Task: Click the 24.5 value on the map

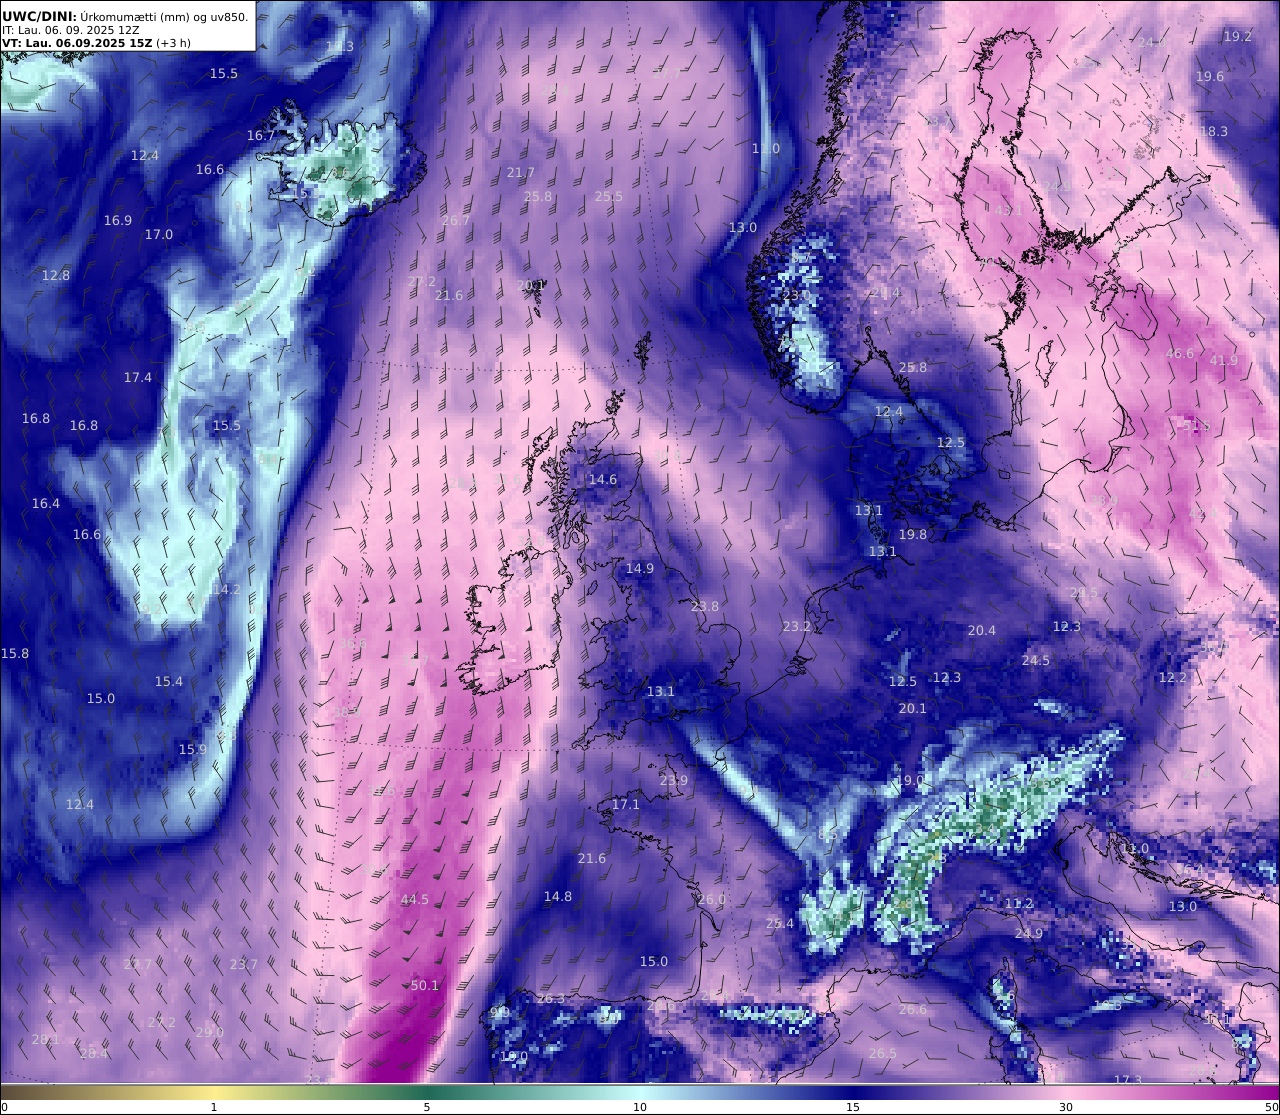Action: point(1036,660)
